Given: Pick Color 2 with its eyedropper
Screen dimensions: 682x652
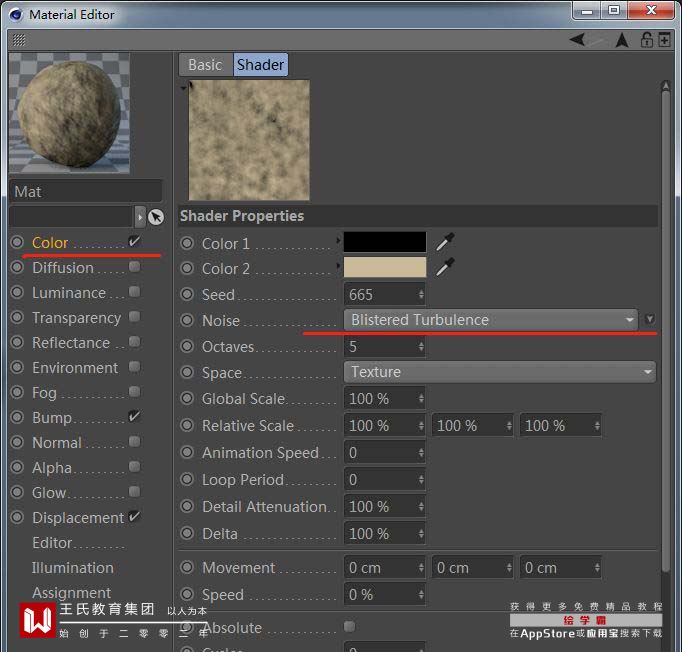Looking at the screenshot, I should pyautogui.click(x=445, y=267).
